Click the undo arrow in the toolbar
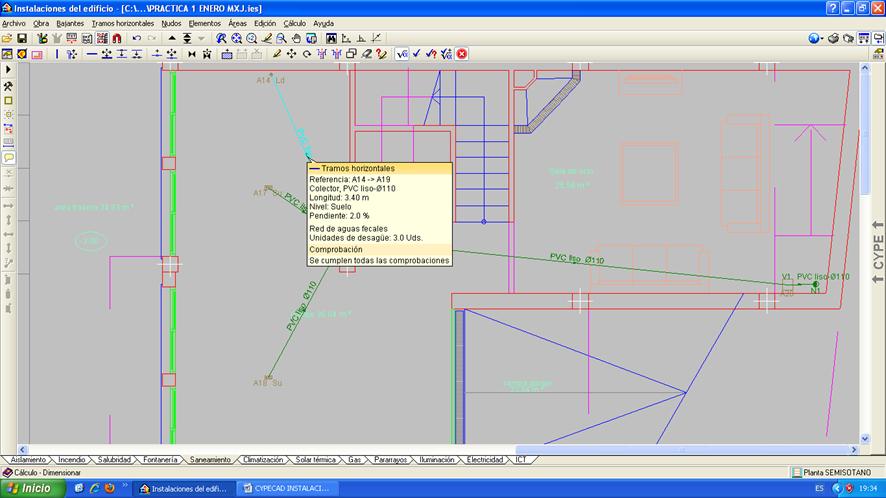 pos(137,38)
